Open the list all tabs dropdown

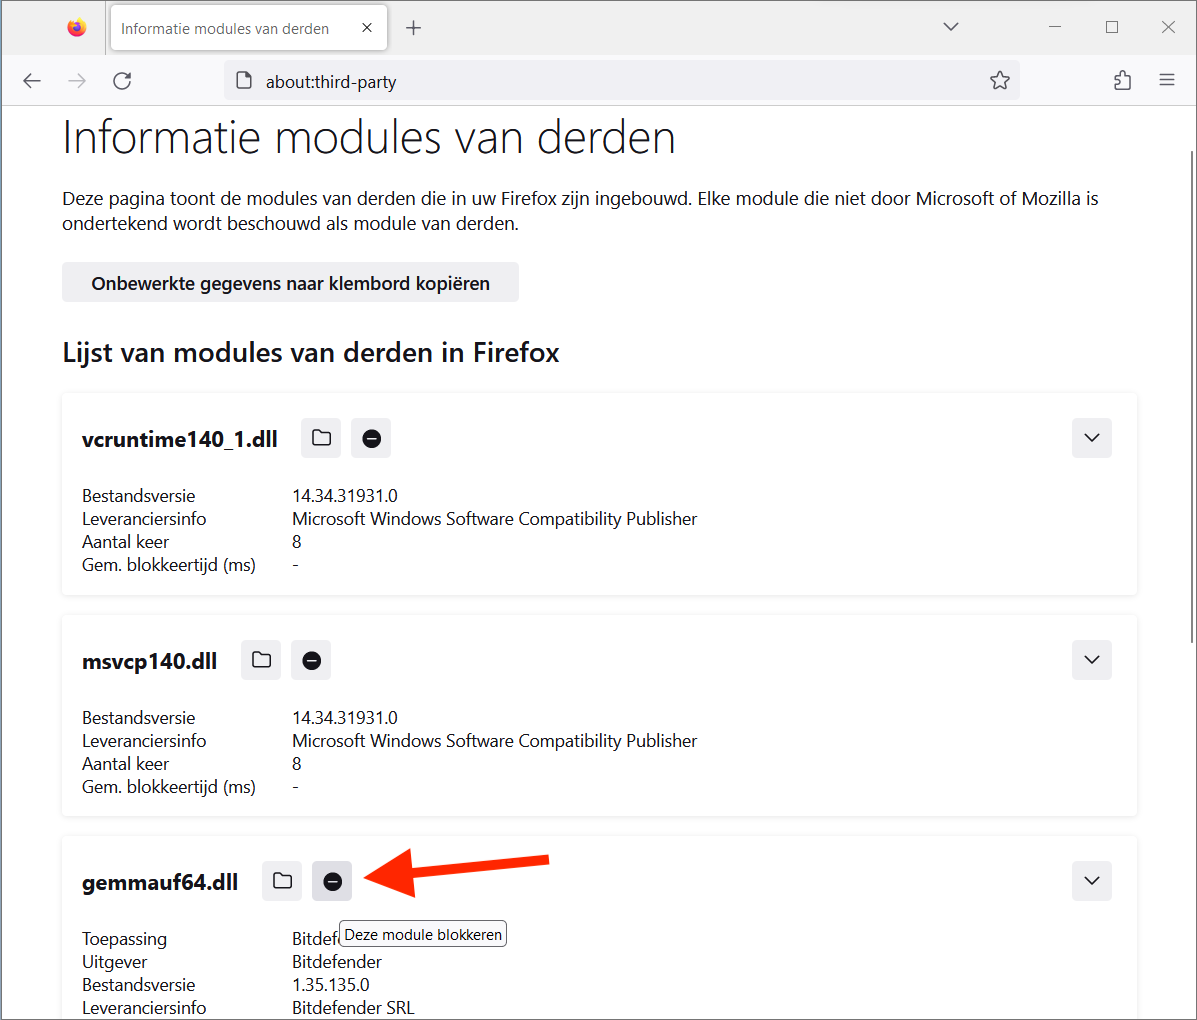[950, 27]
